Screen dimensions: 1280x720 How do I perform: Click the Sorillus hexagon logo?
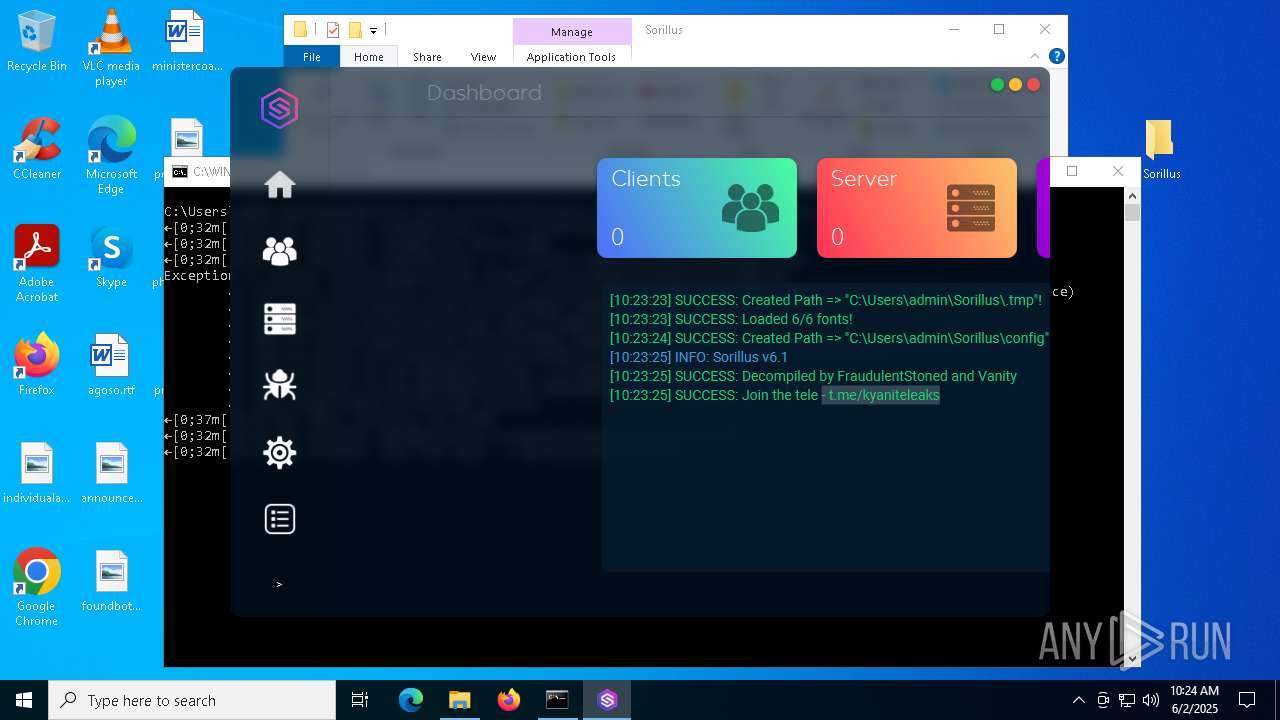pyautogui.click(x=280, y=108)
